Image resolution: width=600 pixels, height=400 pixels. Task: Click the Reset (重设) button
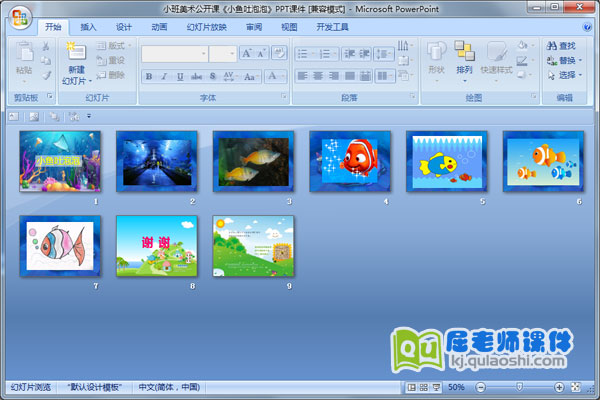[x=111, y=60]
